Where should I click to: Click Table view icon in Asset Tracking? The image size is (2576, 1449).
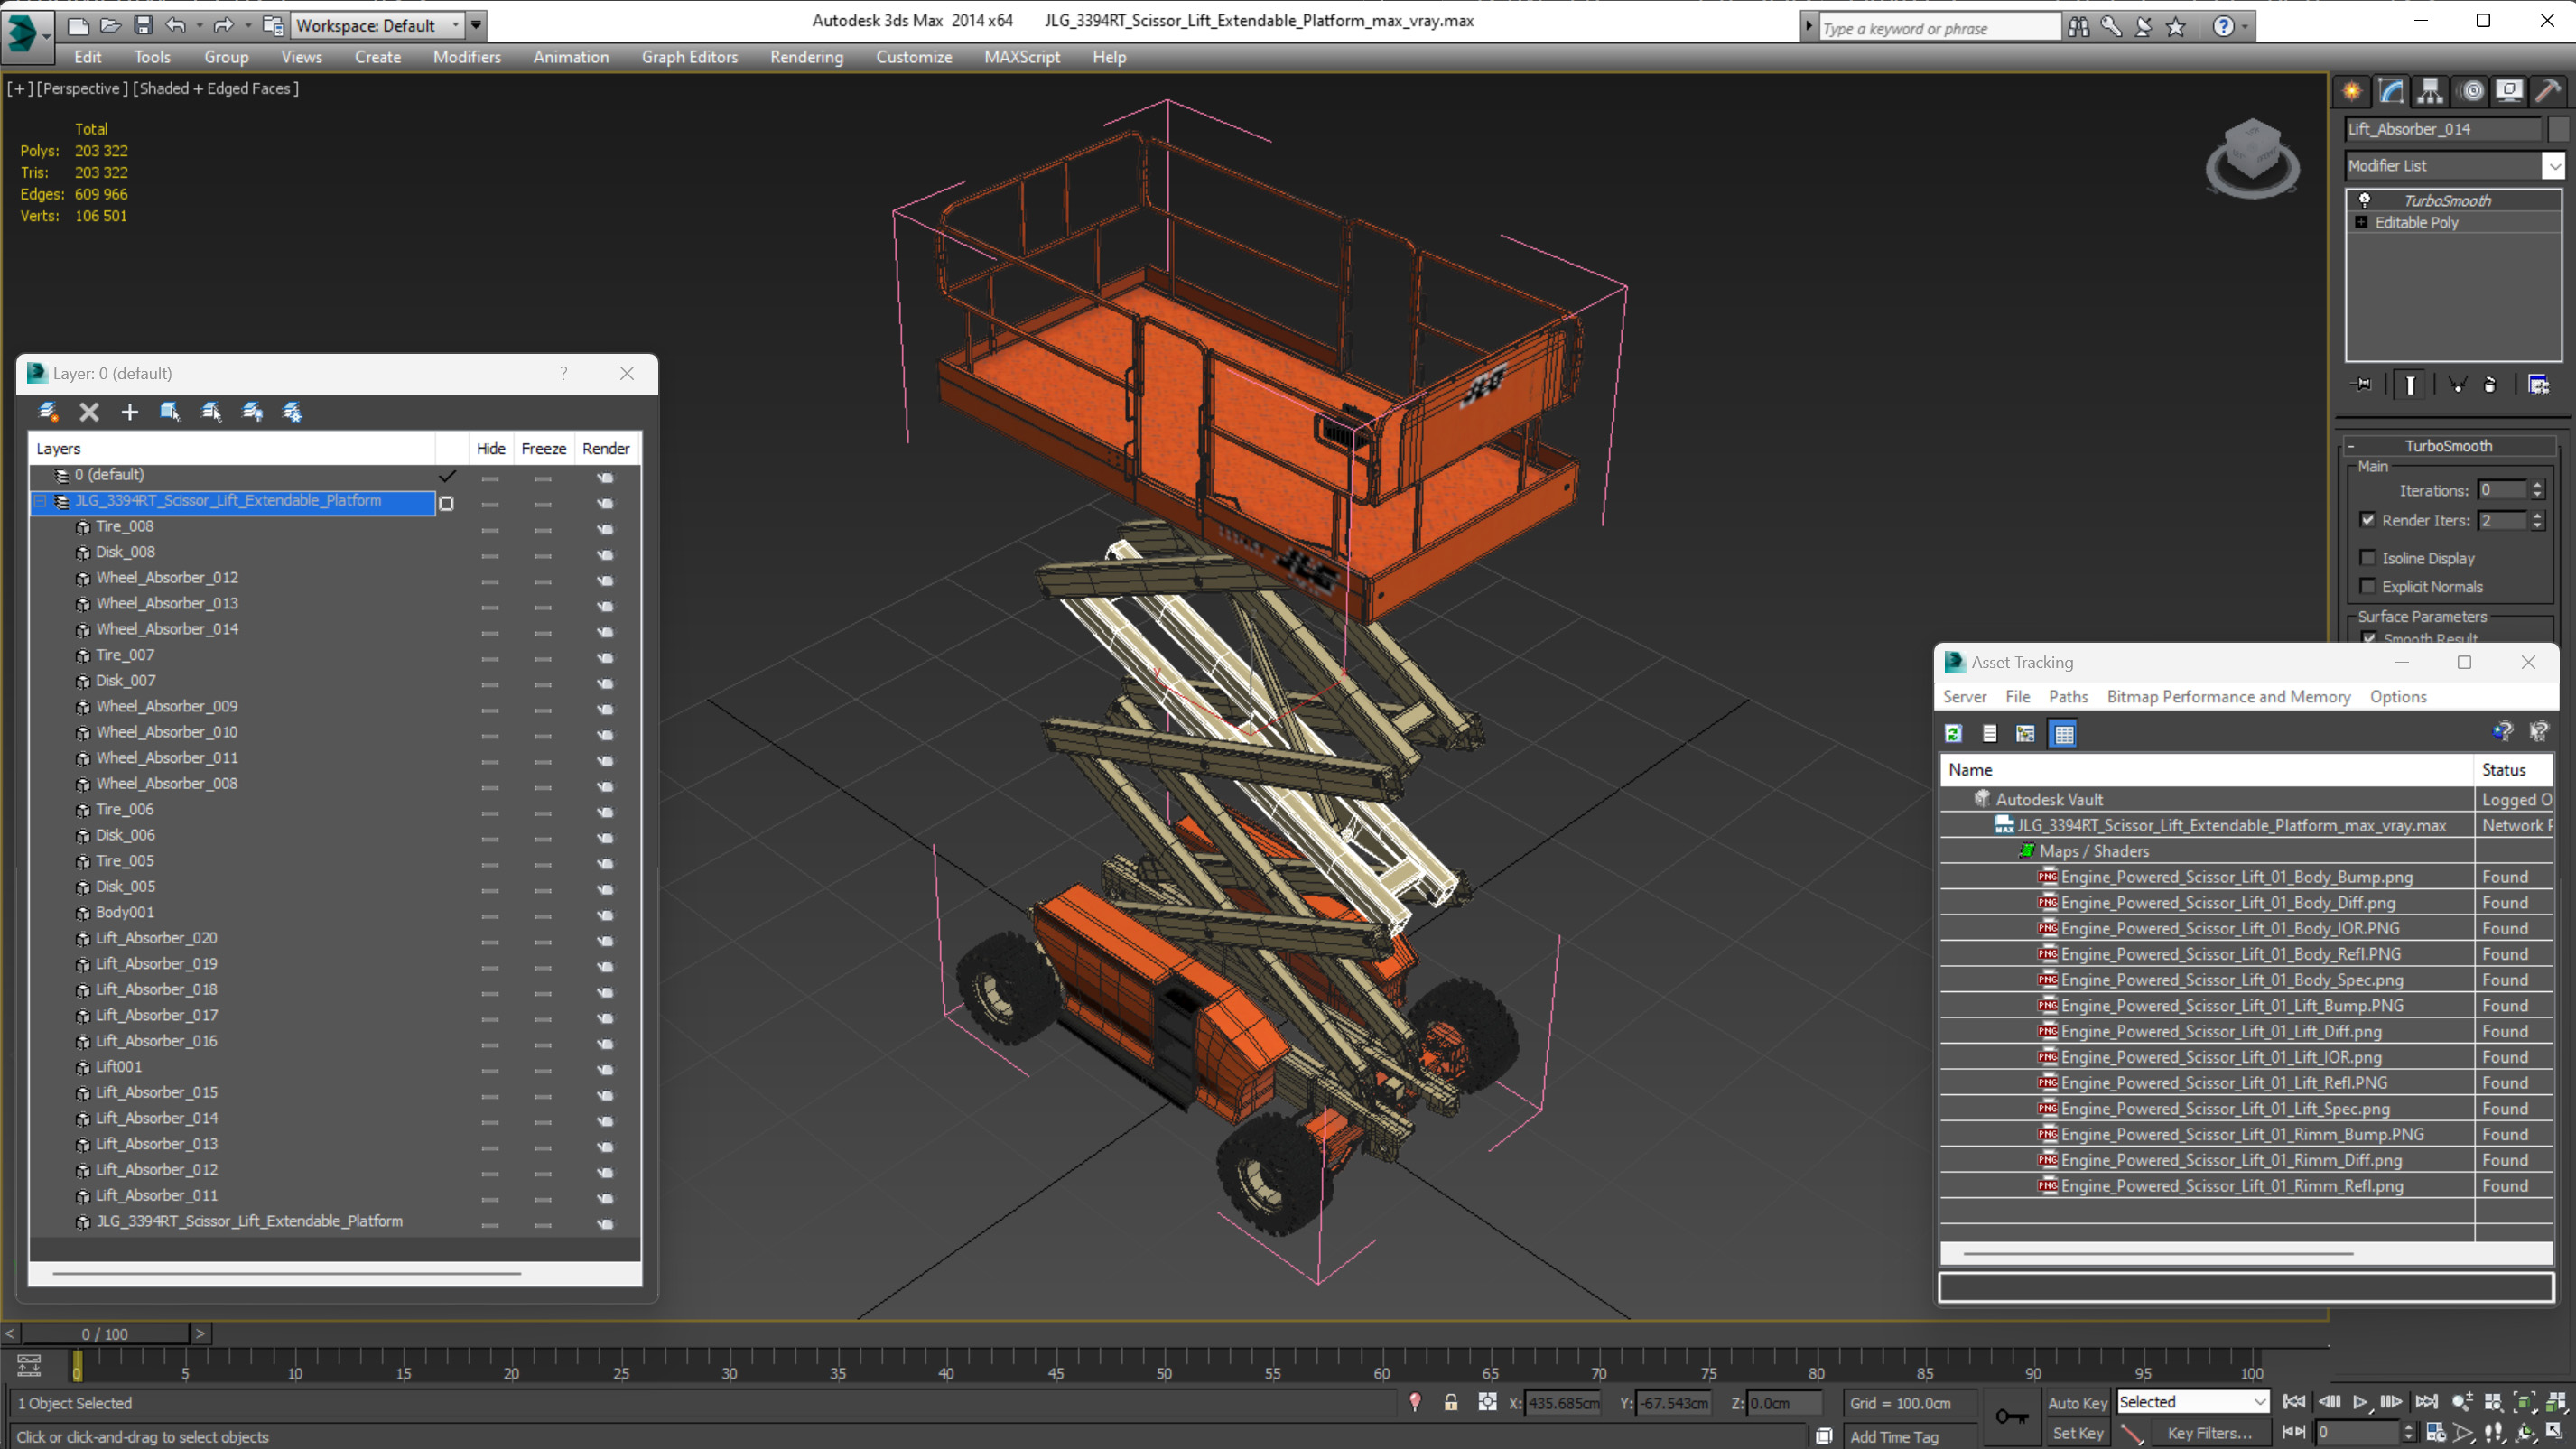pyautogui.click(x=2063, y=734)
